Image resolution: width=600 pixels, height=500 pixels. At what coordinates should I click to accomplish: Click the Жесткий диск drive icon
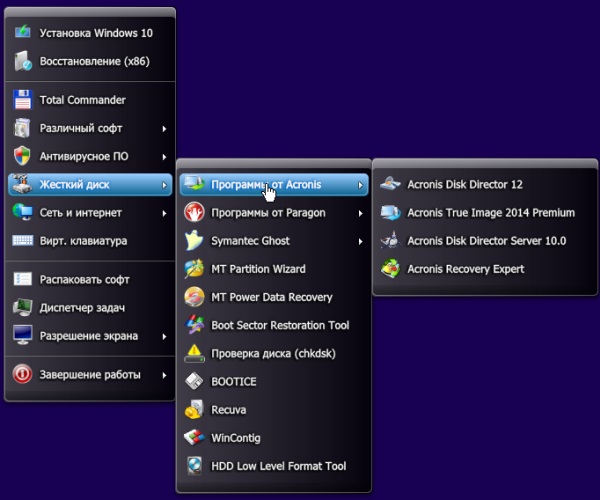[x=23, y=184]
